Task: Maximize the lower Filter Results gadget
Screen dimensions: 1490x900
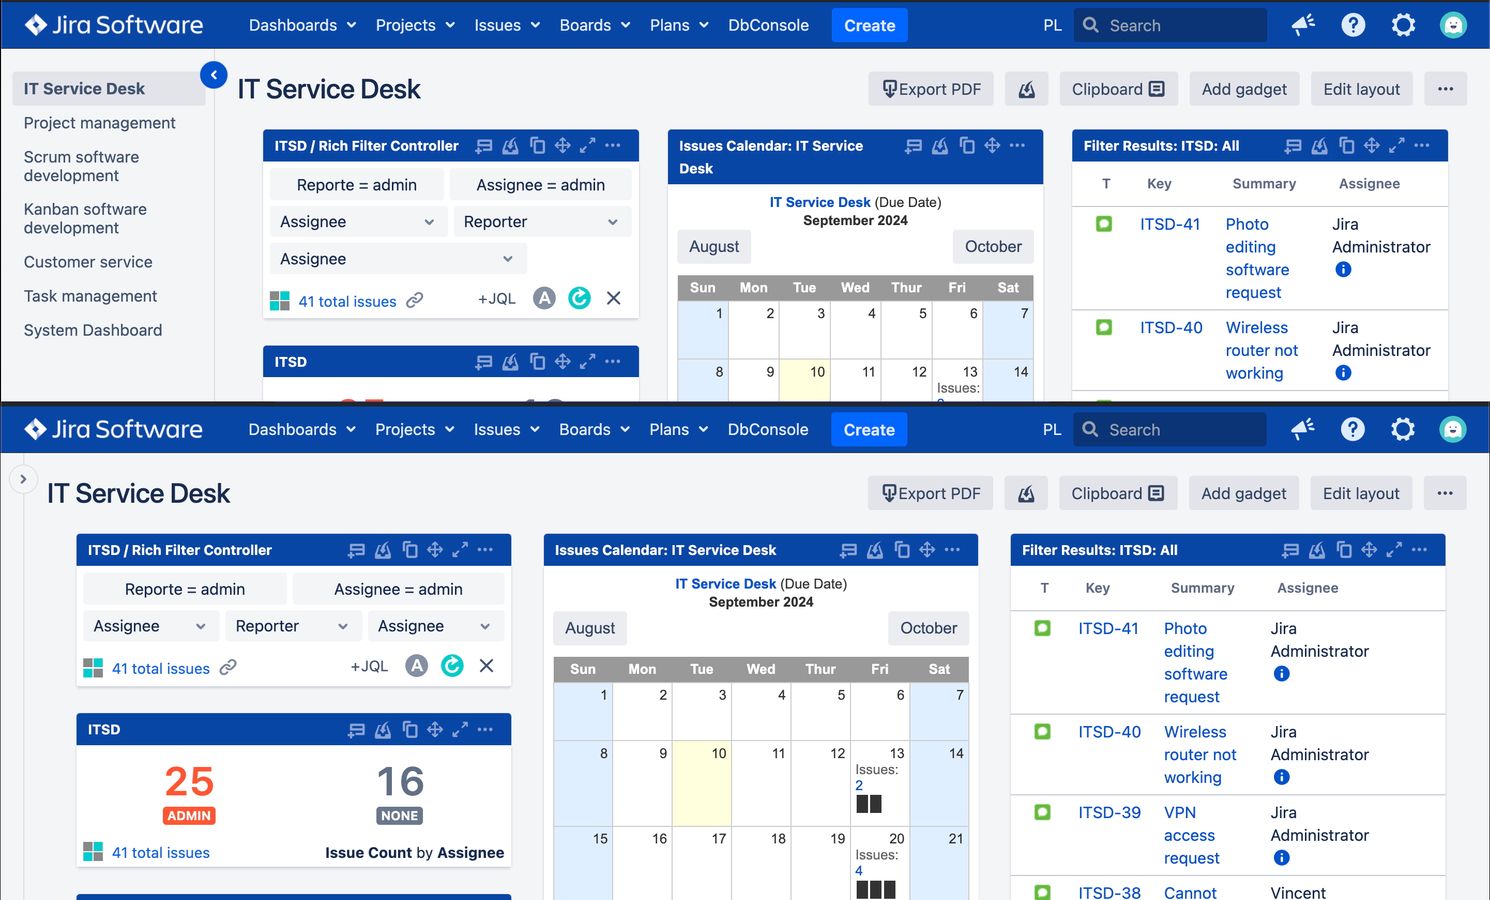Action: [x=1394, y=550]
